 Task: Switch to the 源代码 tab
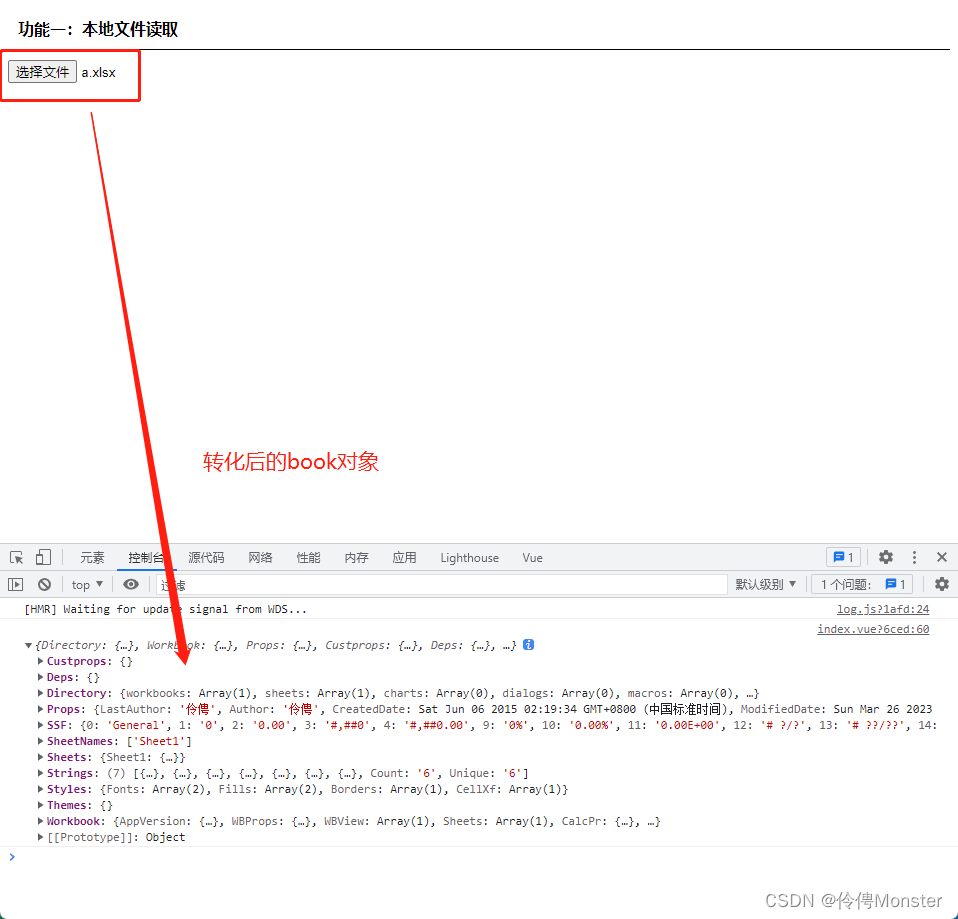pos(206,558)
